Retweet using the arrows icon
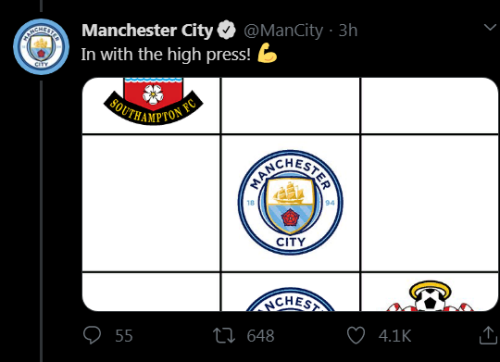Image resolution: width=500 pixels, height=362 pixels. tap(224, 335)
